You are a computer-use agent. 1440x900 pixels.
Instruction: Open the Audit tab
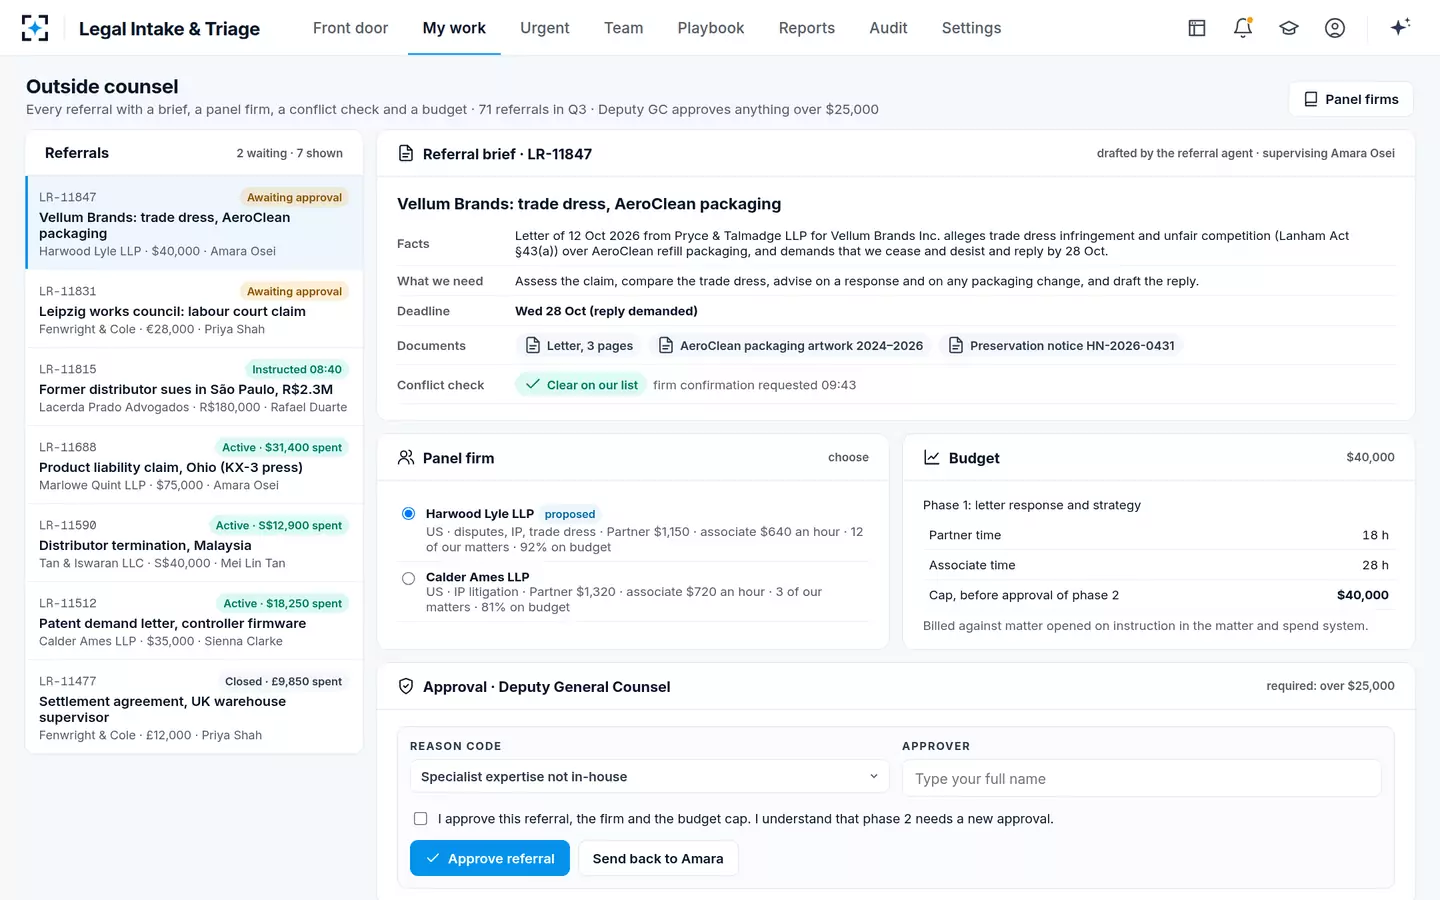click(x=888, y=28)
